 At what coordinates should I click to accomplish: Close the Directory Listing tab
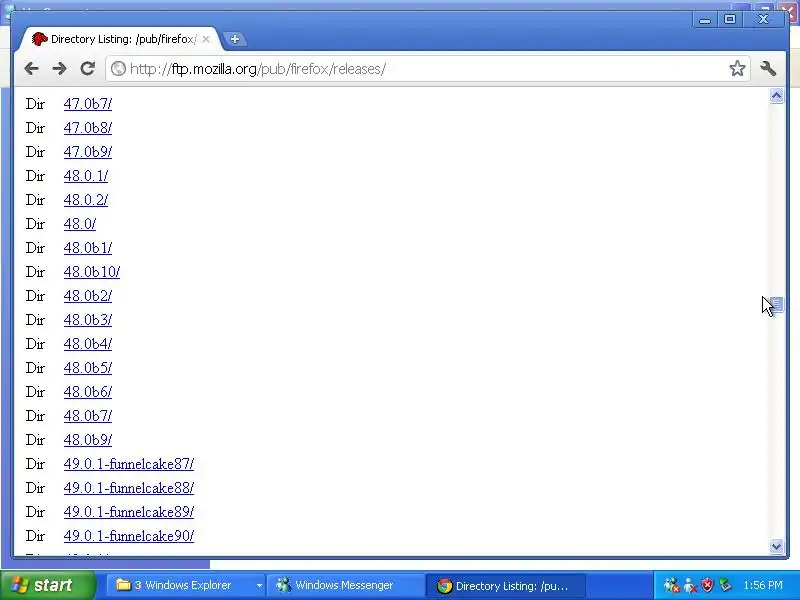[x=206, y=39]
